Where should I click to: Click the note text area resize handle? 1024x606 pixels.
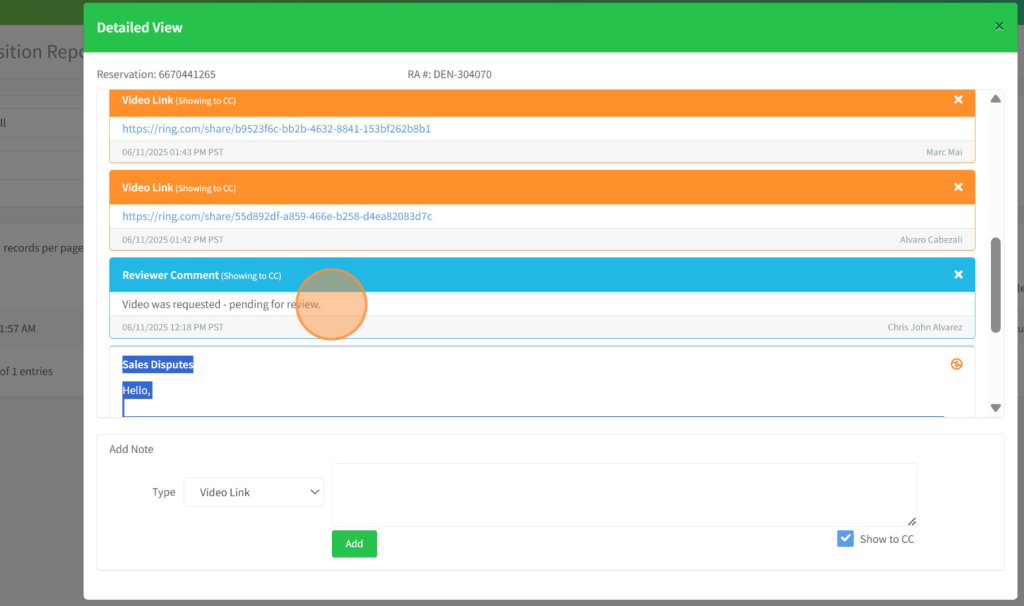coord(911,521)
